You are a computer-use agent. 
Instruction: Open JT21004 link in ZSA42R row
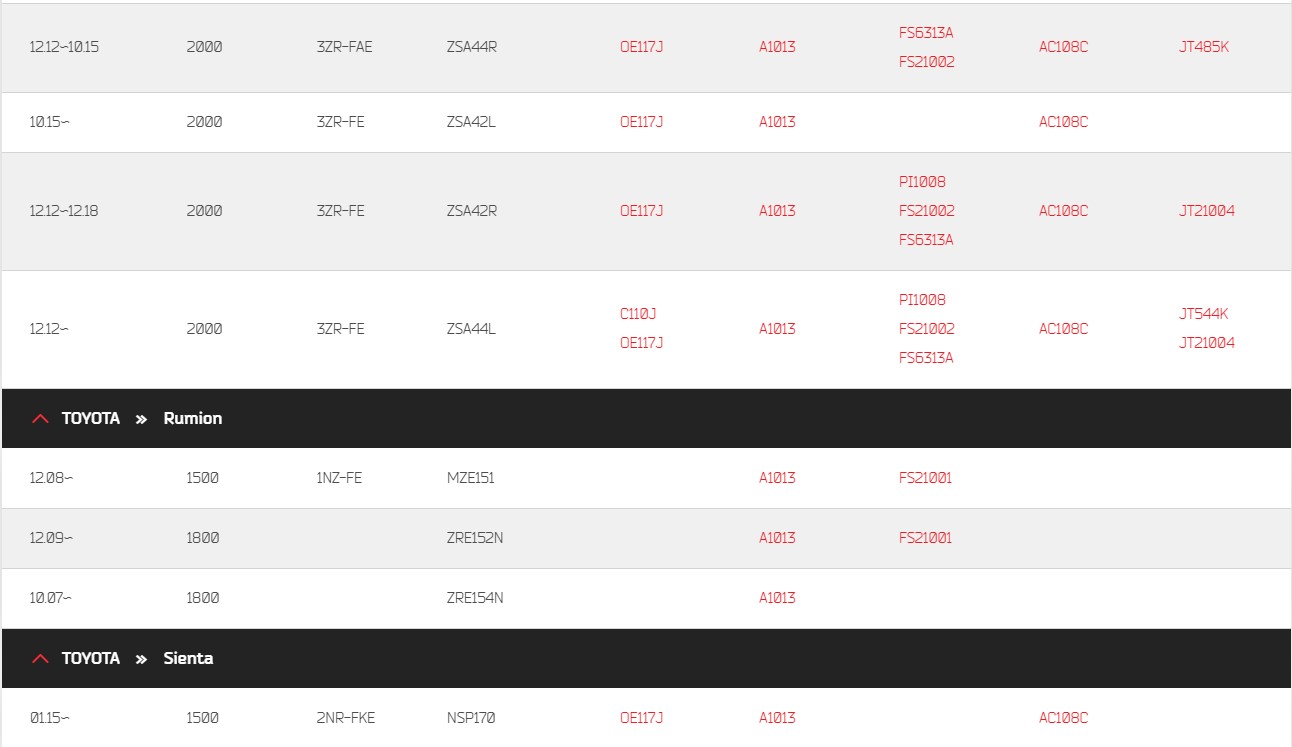point(1207,211)
